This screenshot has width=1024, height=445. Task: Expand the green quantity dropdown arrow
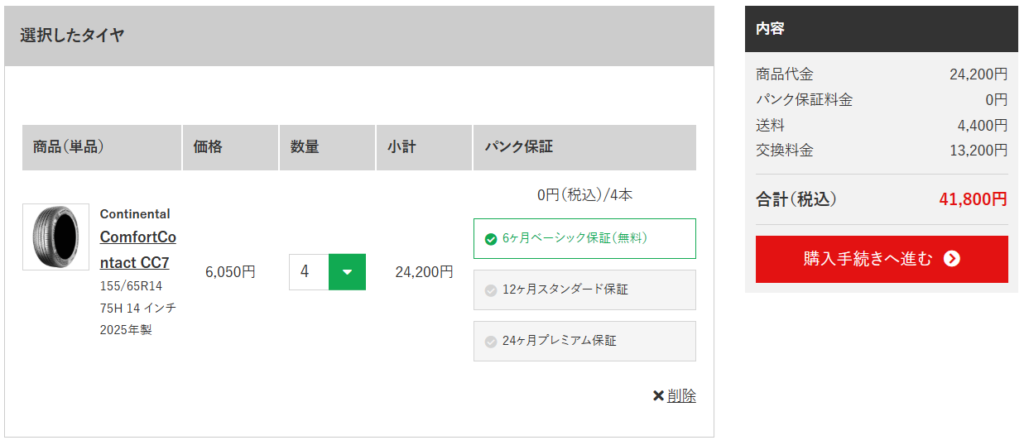347,271
